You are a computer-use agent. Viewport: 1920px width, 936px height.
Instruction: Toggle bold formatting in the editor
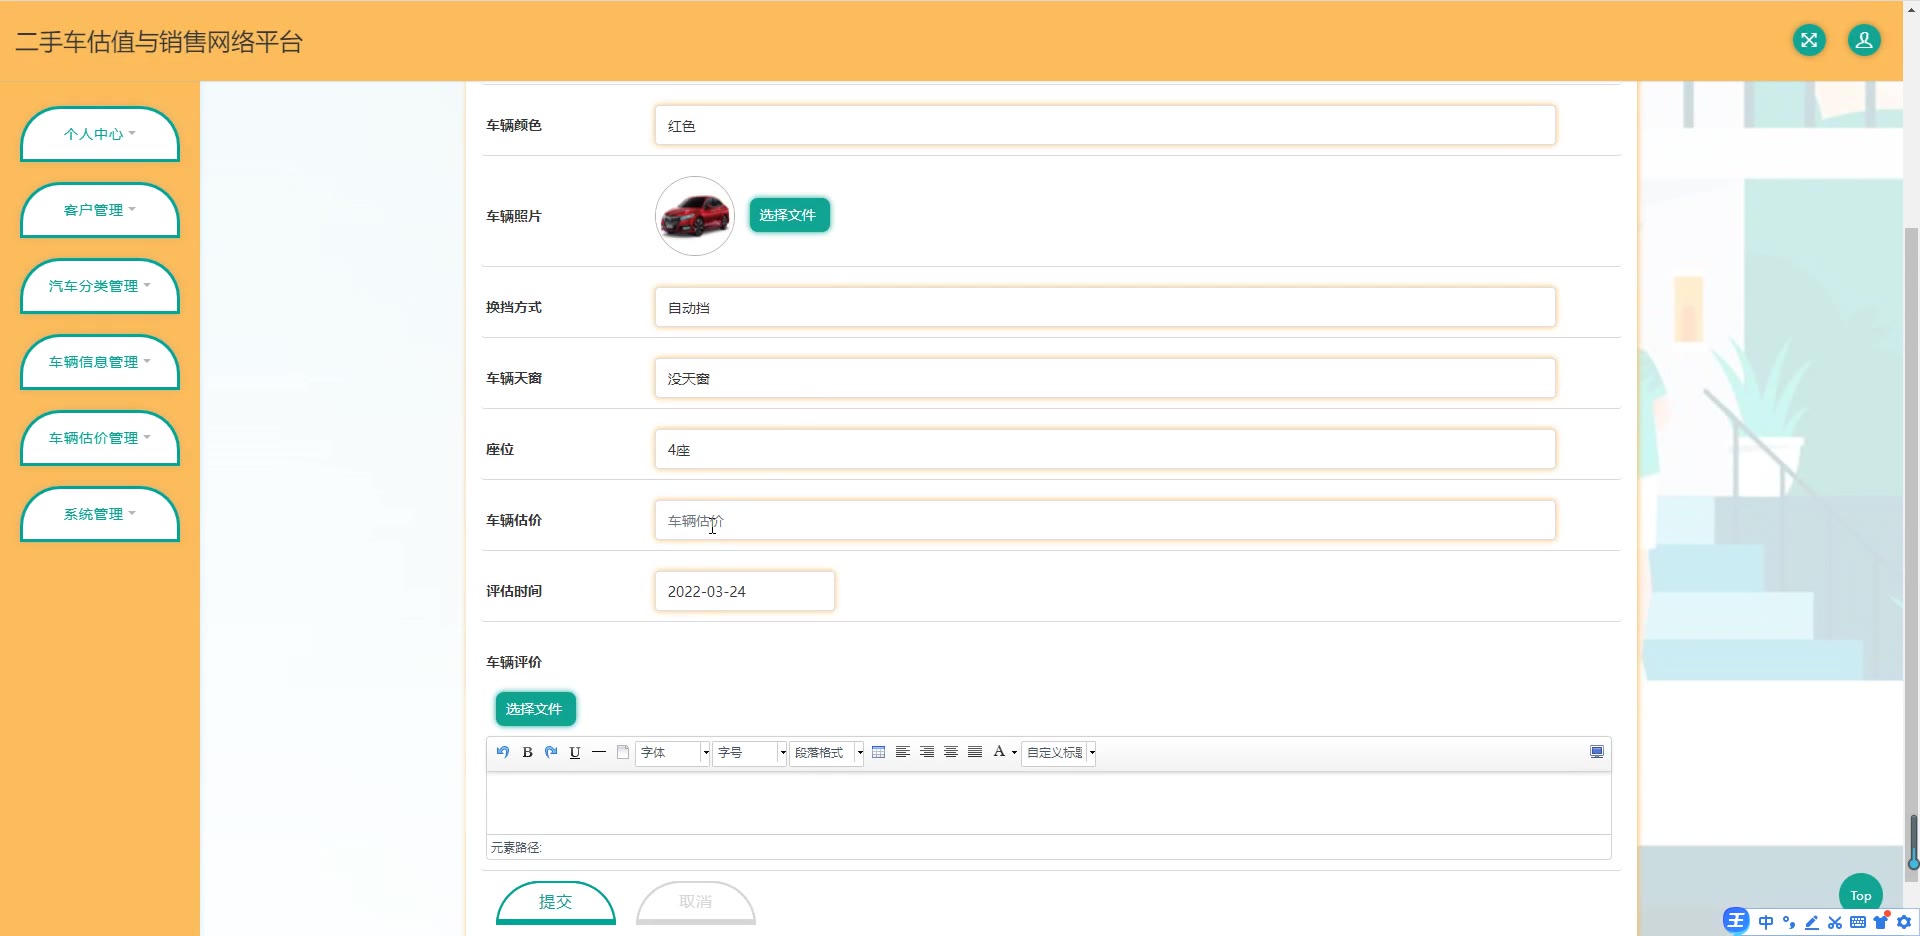527,752
